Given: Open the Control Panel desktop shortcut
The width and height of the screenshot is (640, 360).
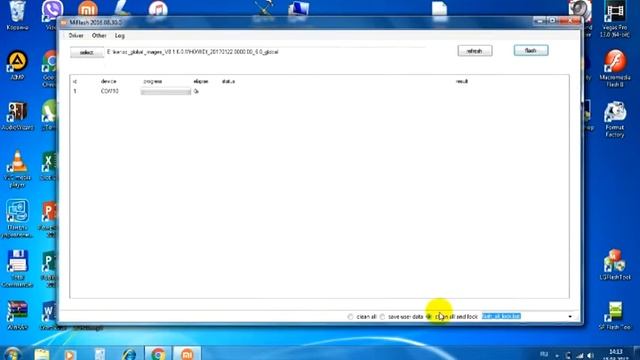Looking at the screenshot, I should tap(17, 219).
